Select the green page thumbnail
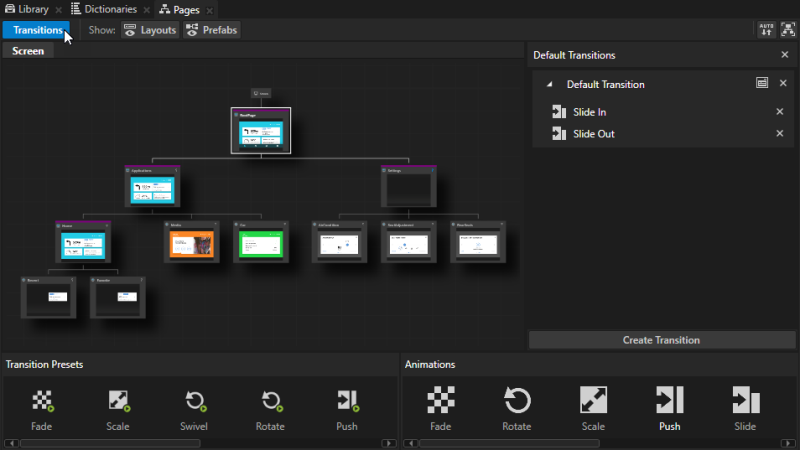The image size is (800, 450). 261,244
